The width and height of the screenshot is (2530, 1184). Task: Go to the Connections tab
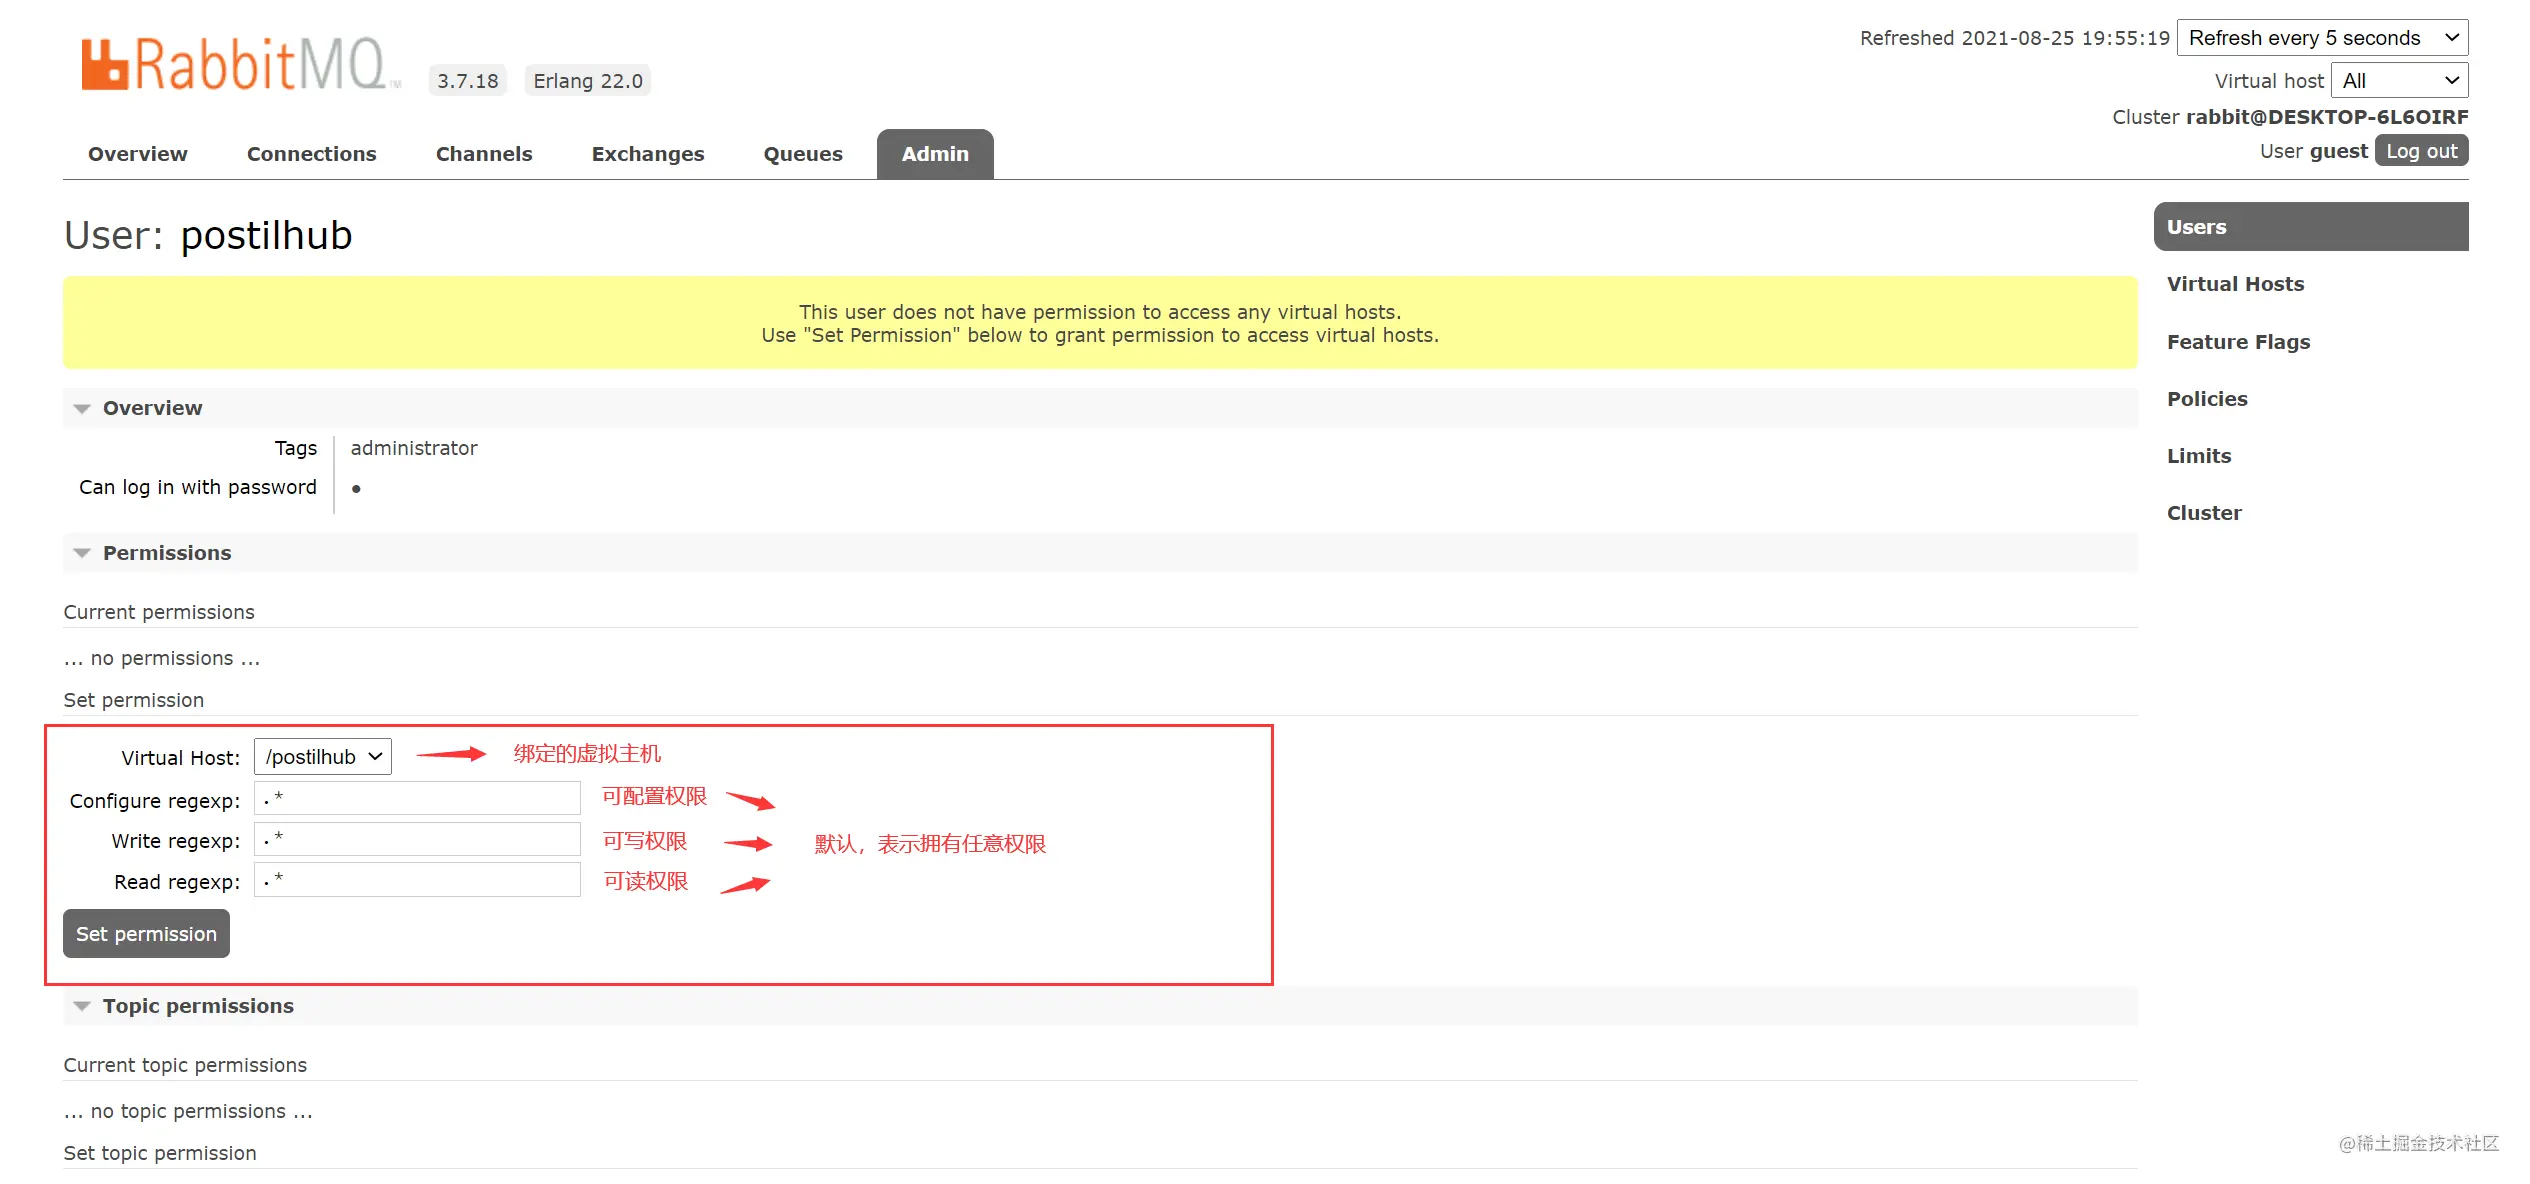(x=312, y=154)
